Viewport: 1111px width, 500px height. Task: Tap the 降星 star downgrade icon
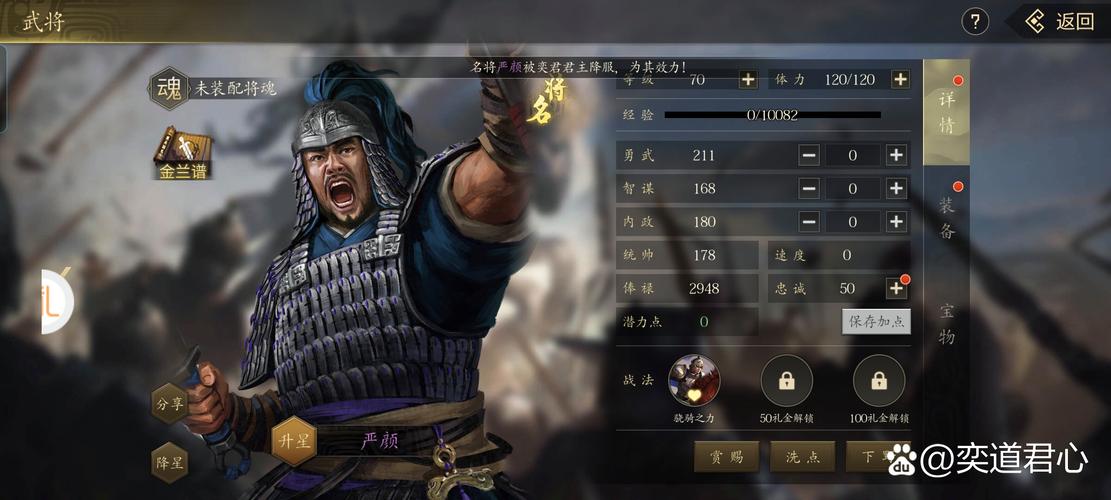170,462
